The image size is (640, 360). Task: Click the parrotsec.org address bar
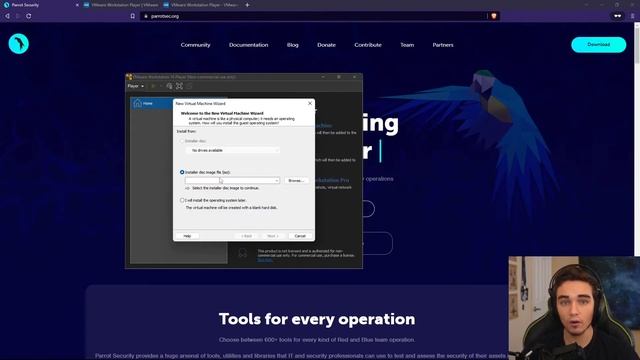point(314,16)
